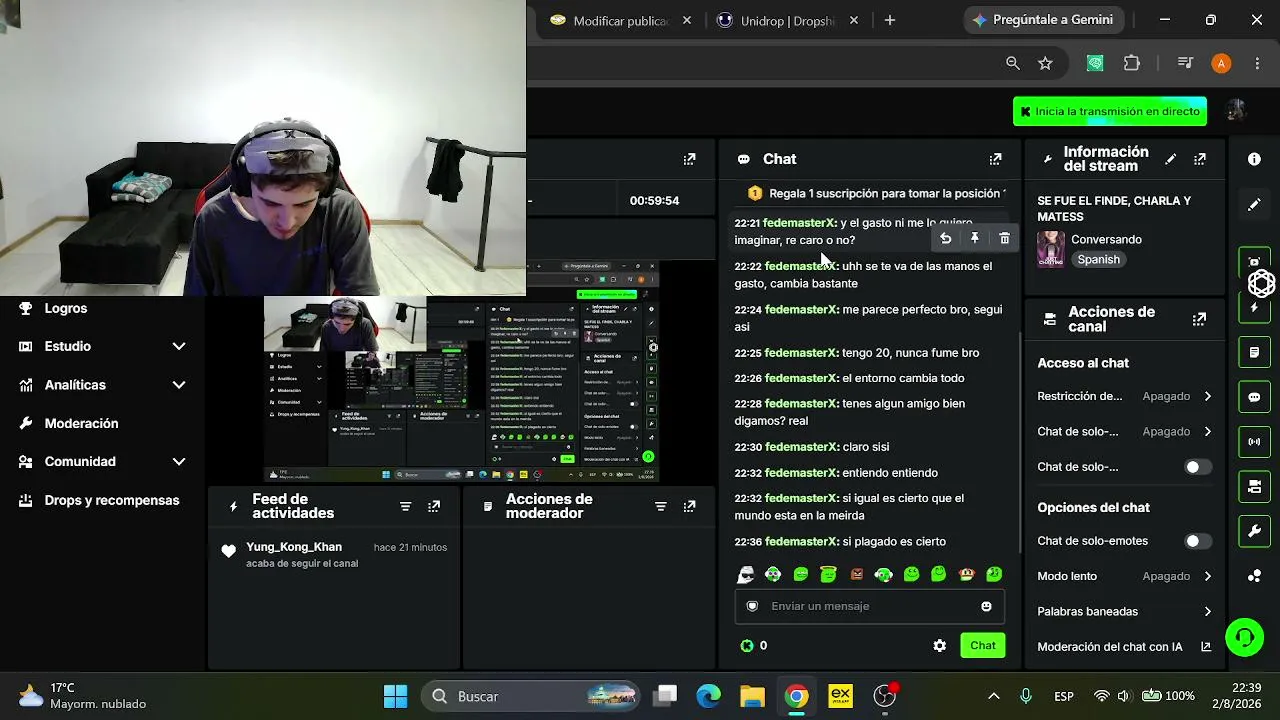Pop out the Acciones de moderador panel
The height and width of the screenshot is (720, 1280).
point(689,507)
